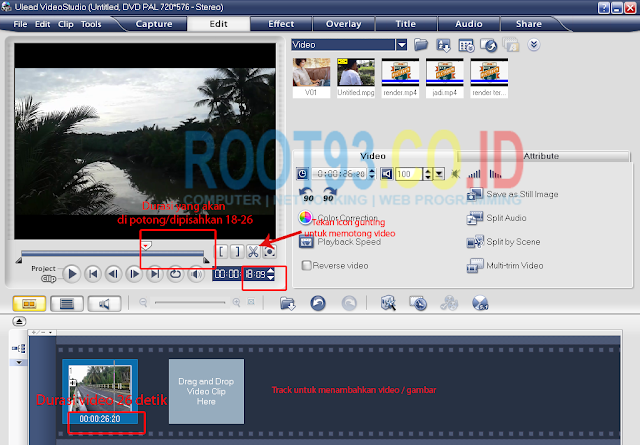Screen dimensions: 640x445
Task: Jump to clip end with End button
Action: 155,274
